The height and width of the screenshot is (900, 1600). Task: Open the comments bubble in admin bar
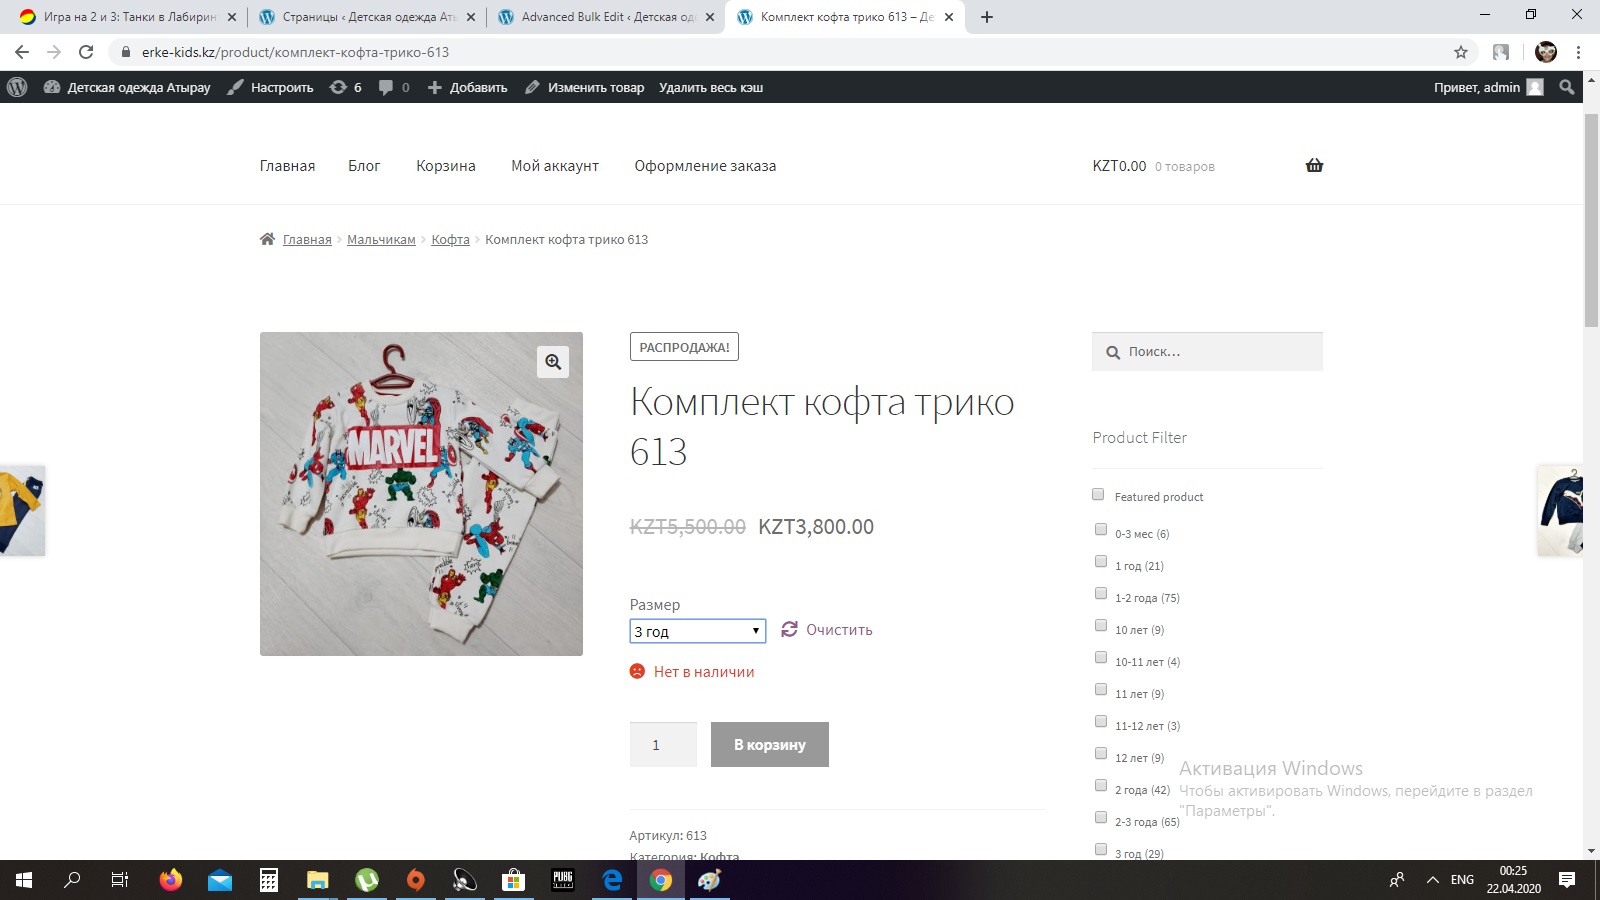point(394,87)
